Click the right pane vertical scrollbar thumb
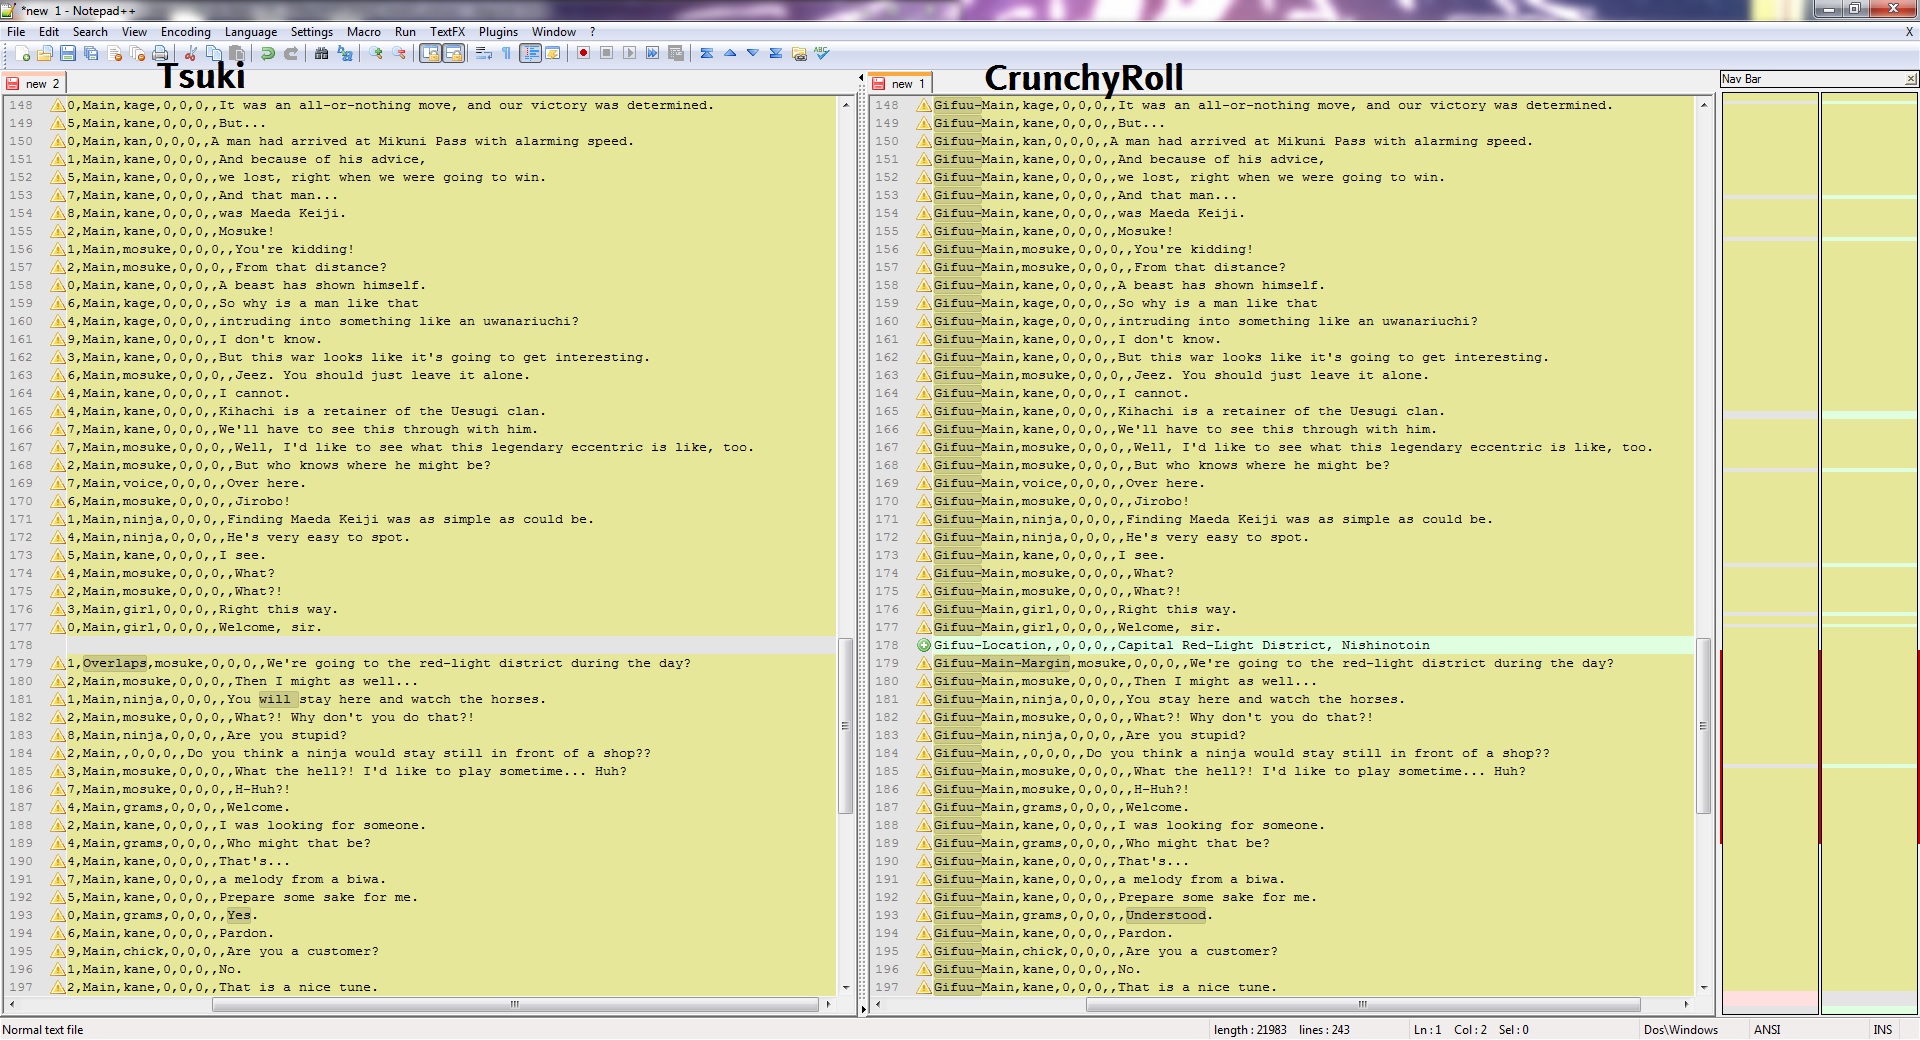1920x1040 pixels. click(x=1704, y=726)
